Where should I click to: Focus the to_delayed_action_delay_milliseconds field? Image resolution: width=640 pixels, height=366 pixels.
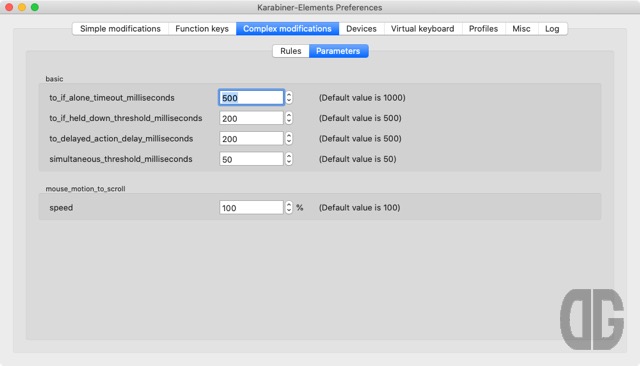[251, 138]
